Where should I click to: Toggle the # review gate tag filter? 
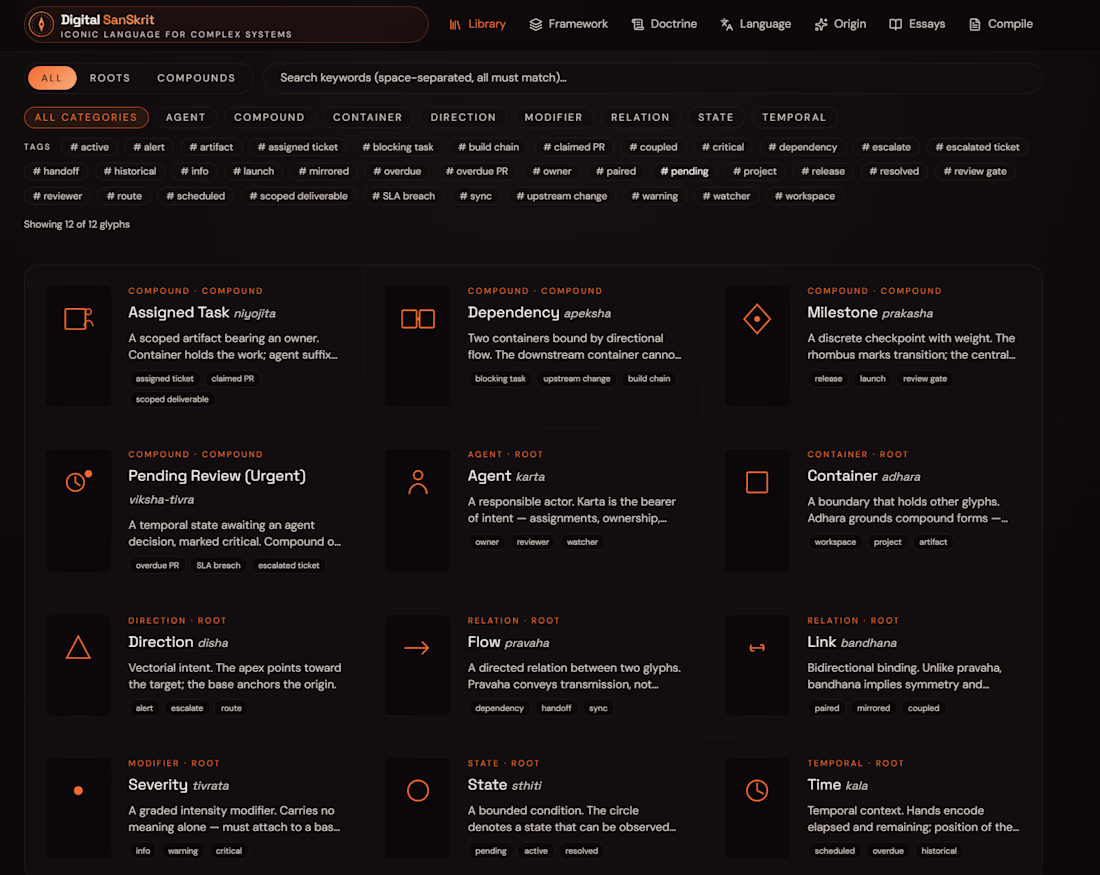pyautogui.click(x=975, y=171)
